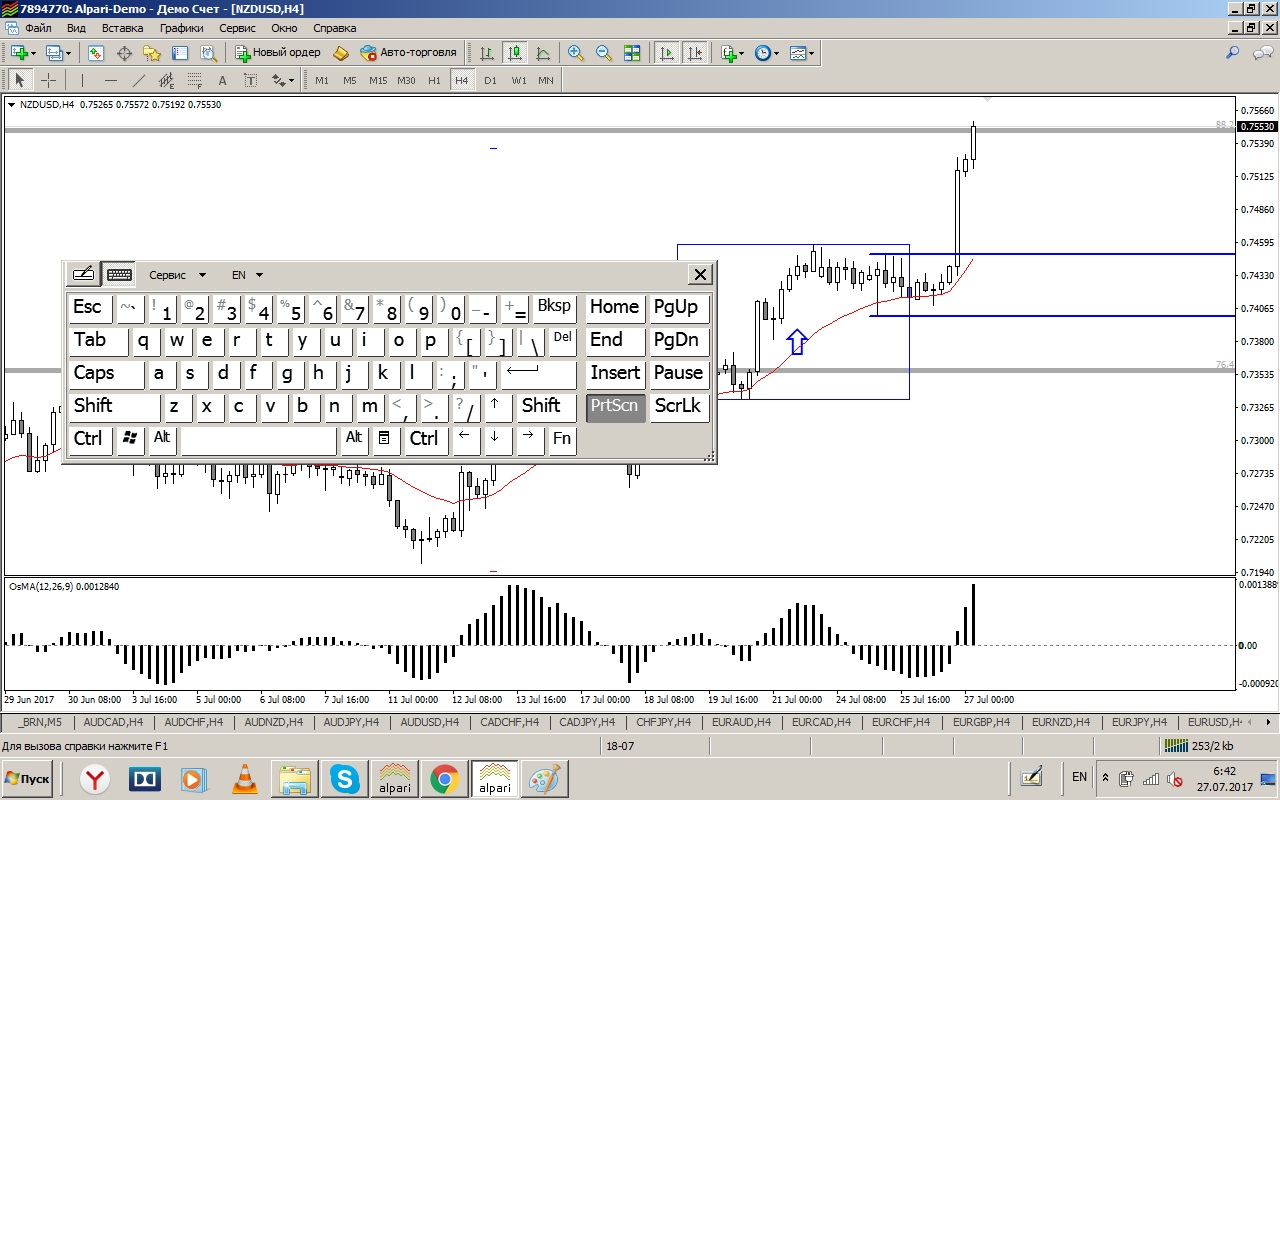Viewport: 1280px width, 1244px height.
Task: Switch on-screen keyboard to handwriting mode
Action: click(83, 274)
